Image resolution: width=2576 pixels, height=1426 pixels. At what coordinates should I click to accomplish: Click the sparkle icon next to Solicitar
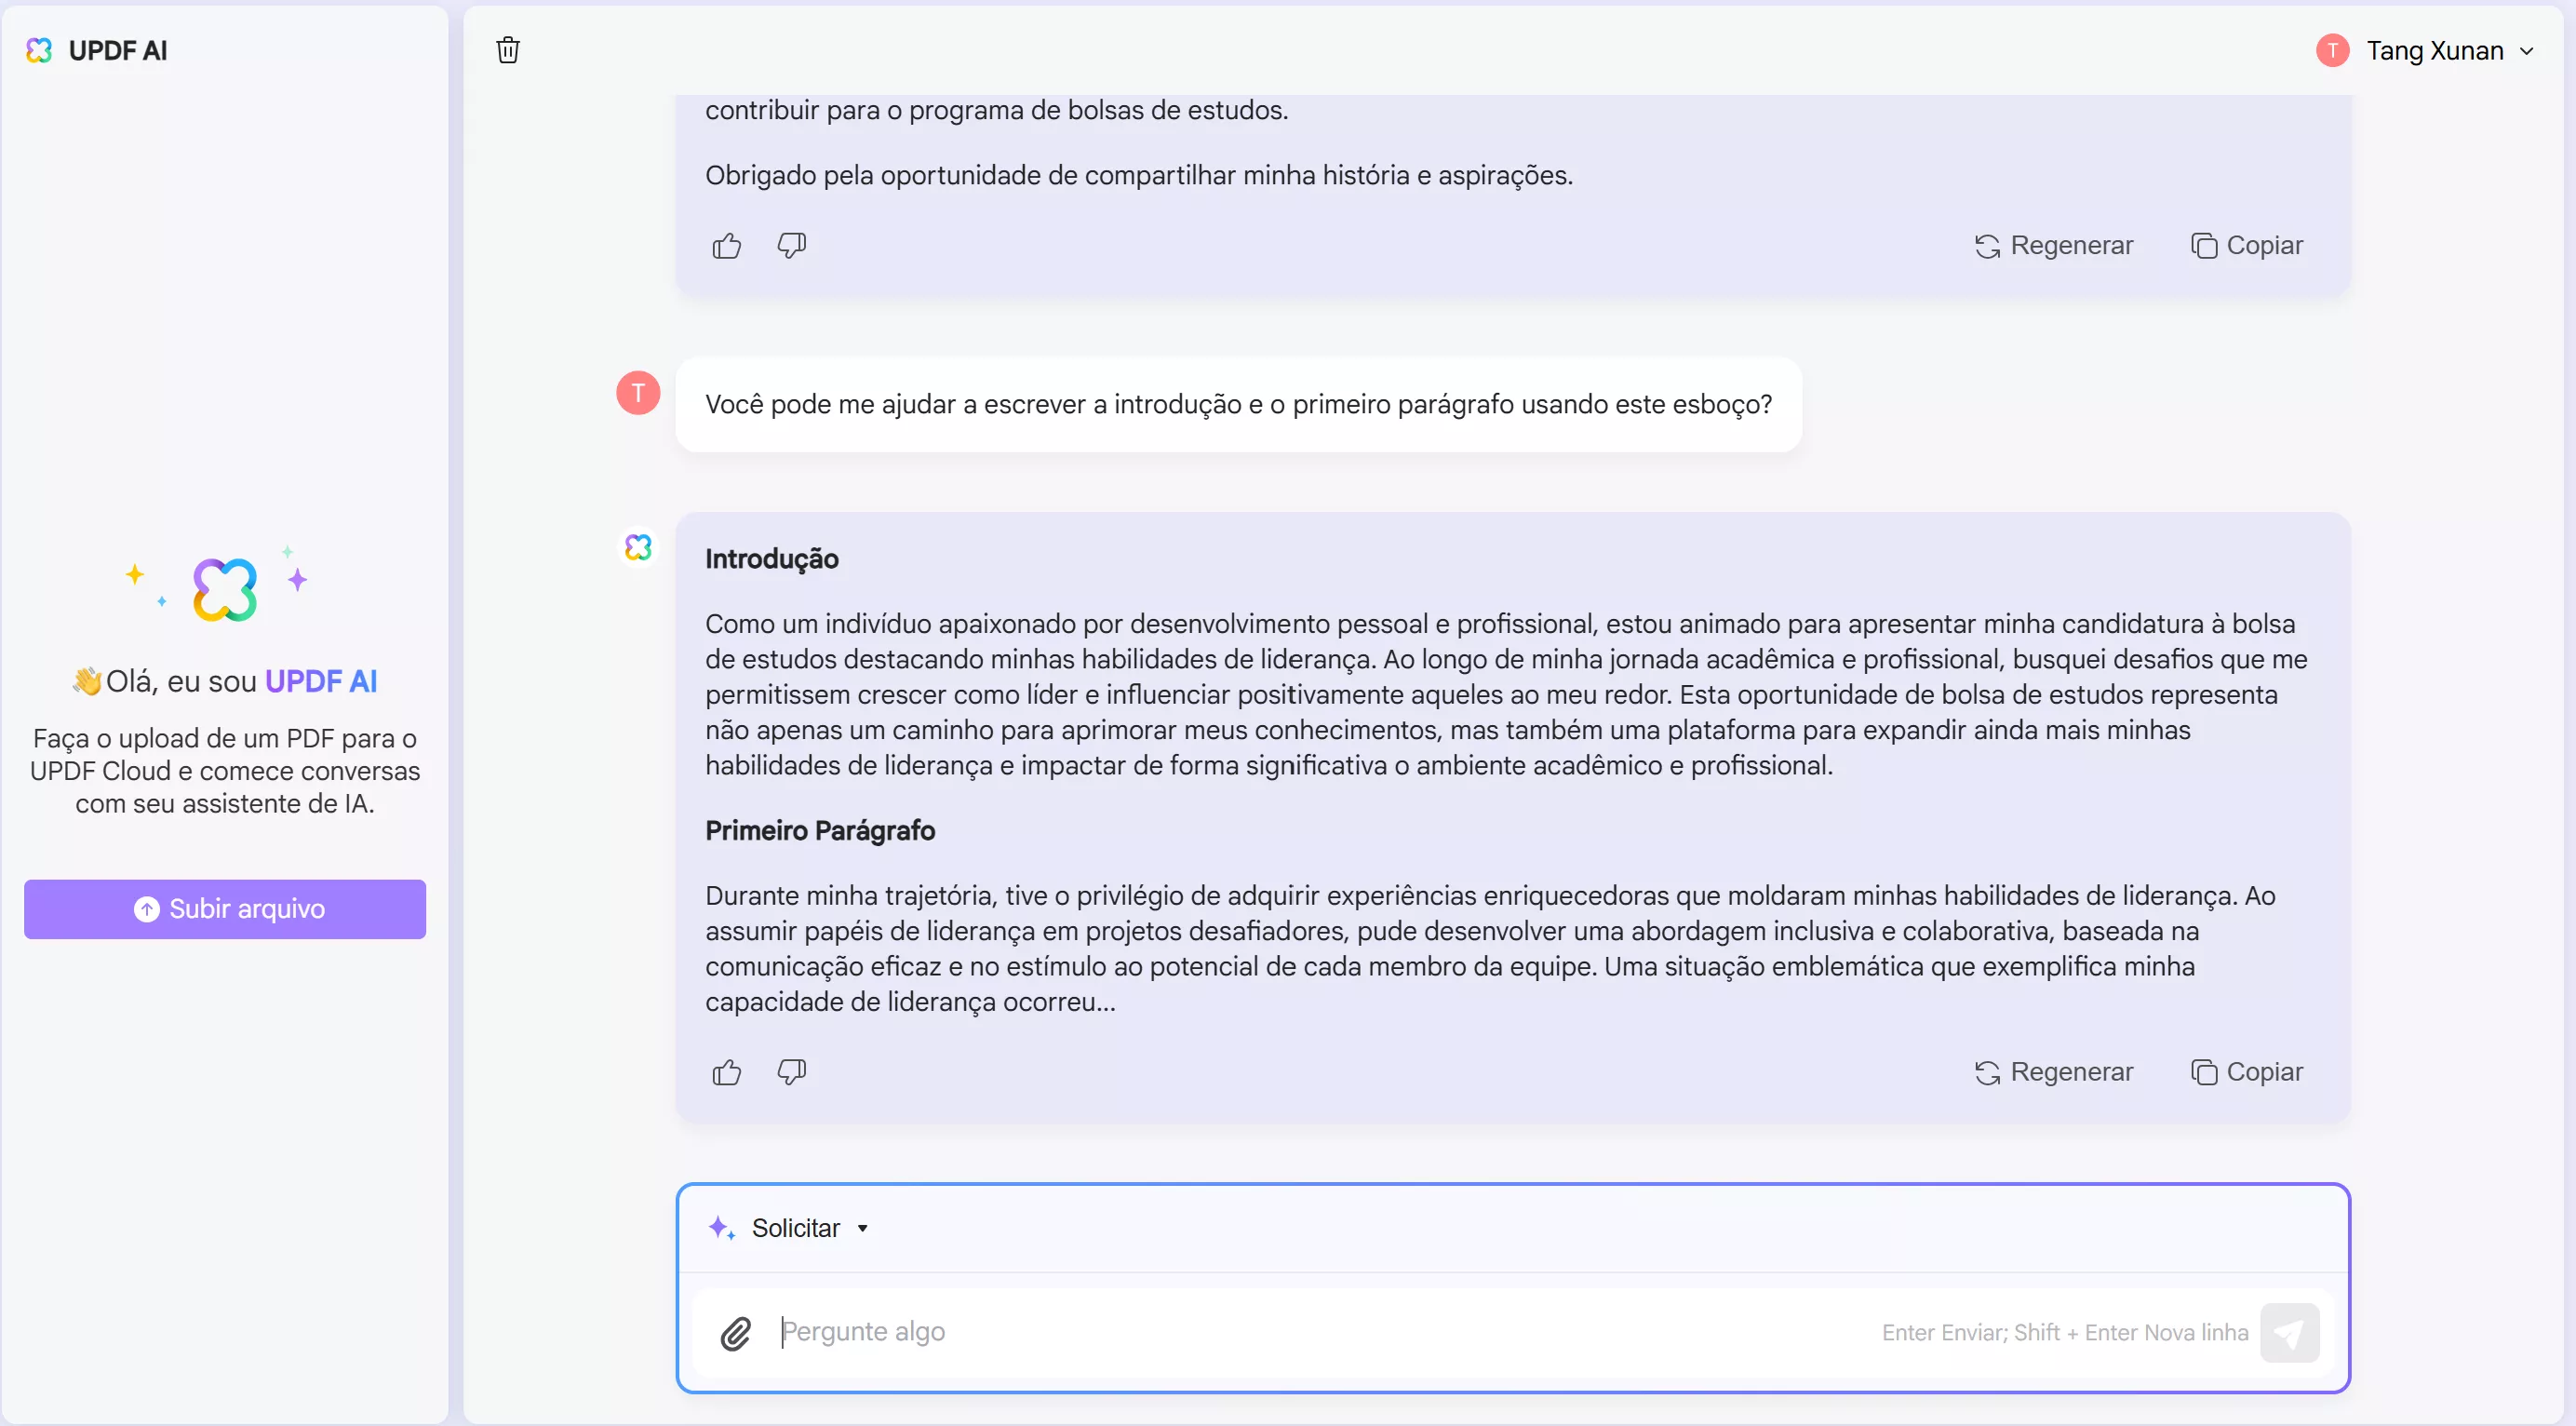tap(722, 1227)
